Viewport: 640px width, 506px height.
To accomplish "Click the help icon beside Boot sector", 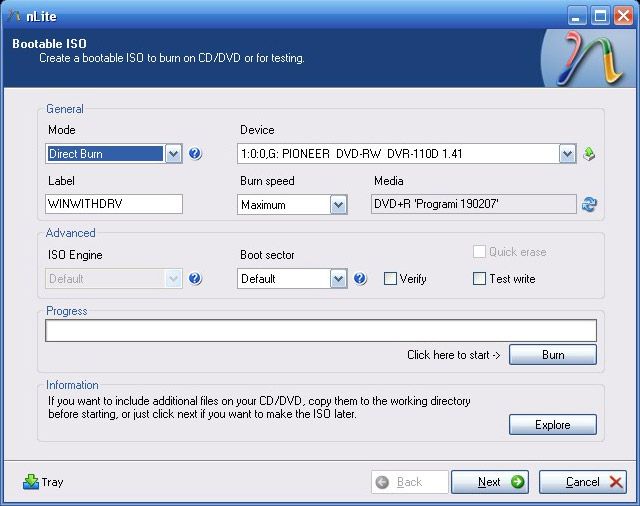I will (x=360, y=279).
